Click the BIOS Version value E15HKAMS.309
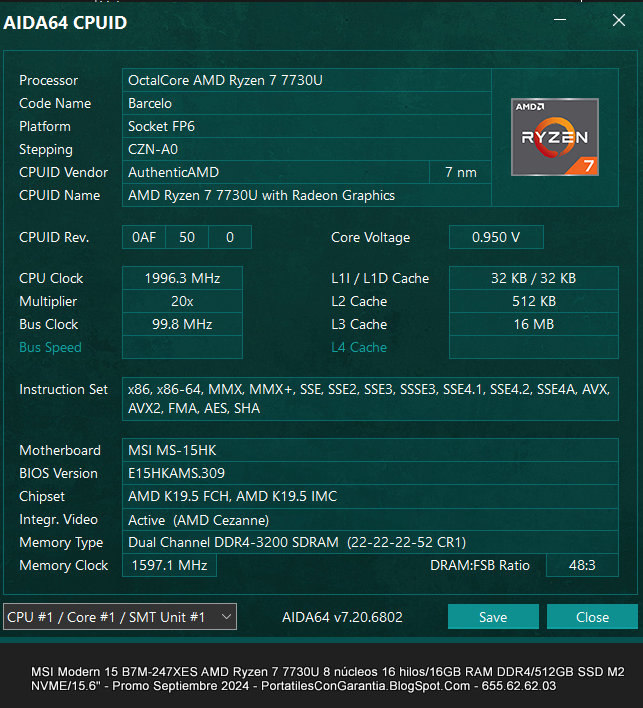 [370, 473]
